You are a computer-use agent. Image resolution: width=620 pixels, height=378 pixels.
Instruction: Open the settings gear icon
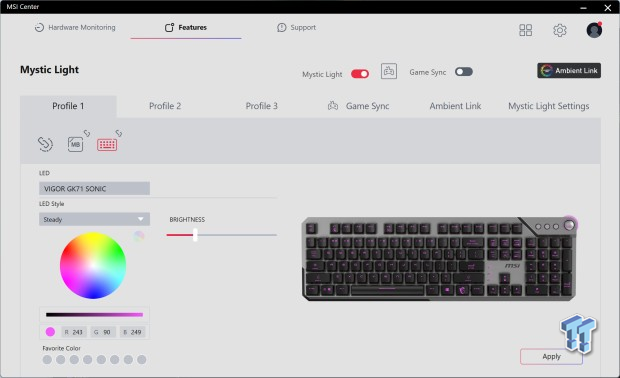560,30
